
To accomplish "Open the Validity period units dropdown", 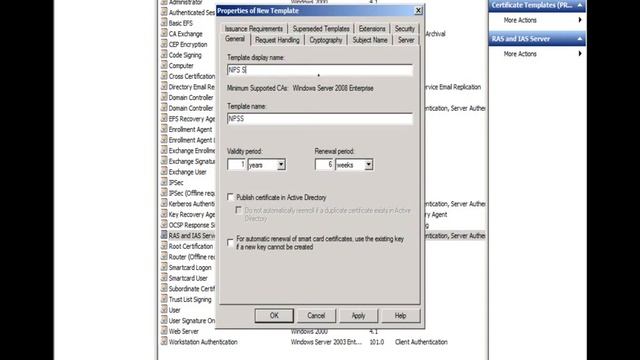I will [x=281, y=164].
